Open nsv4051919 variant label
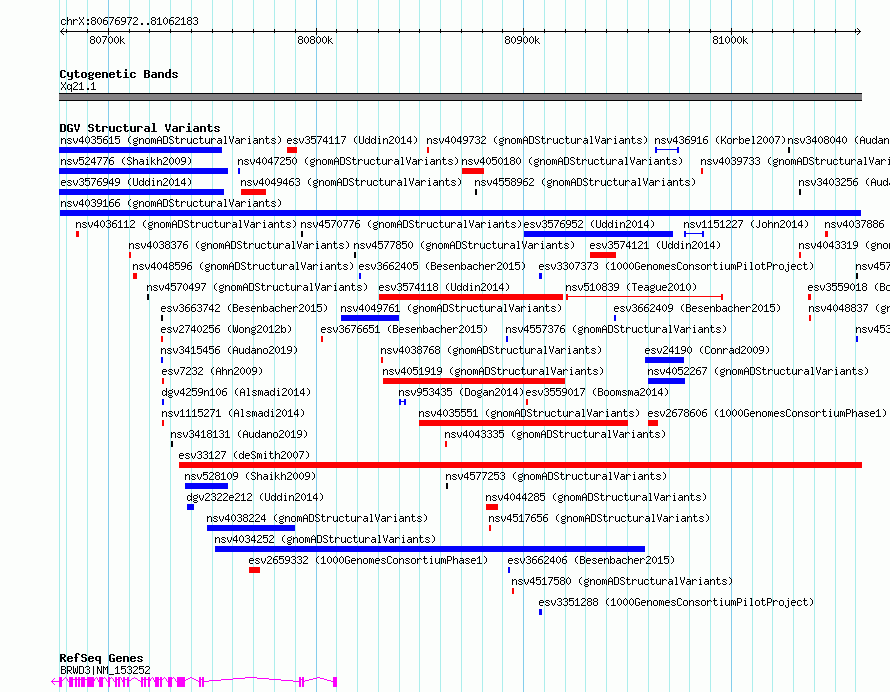890x692 pixels. coord(493,371)
